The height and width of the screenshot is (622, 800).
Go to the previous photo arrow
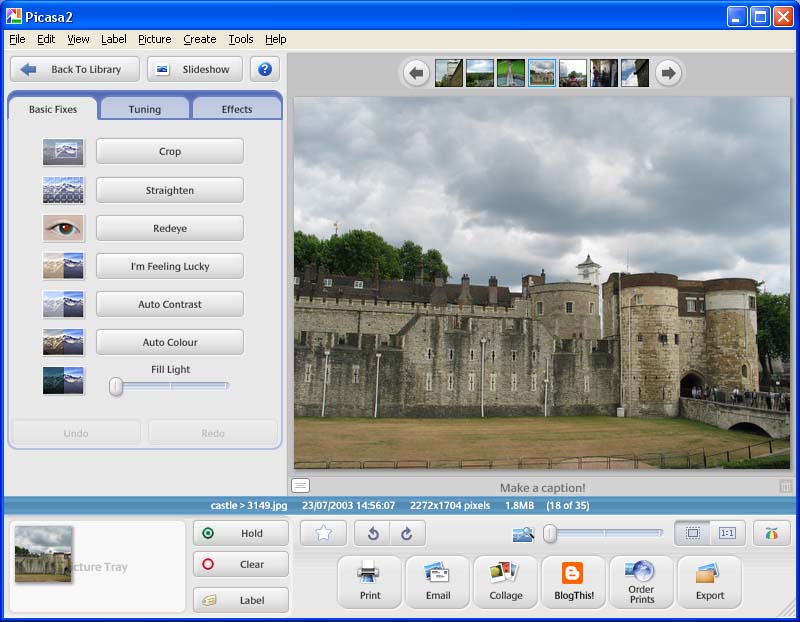coord(417,73)
